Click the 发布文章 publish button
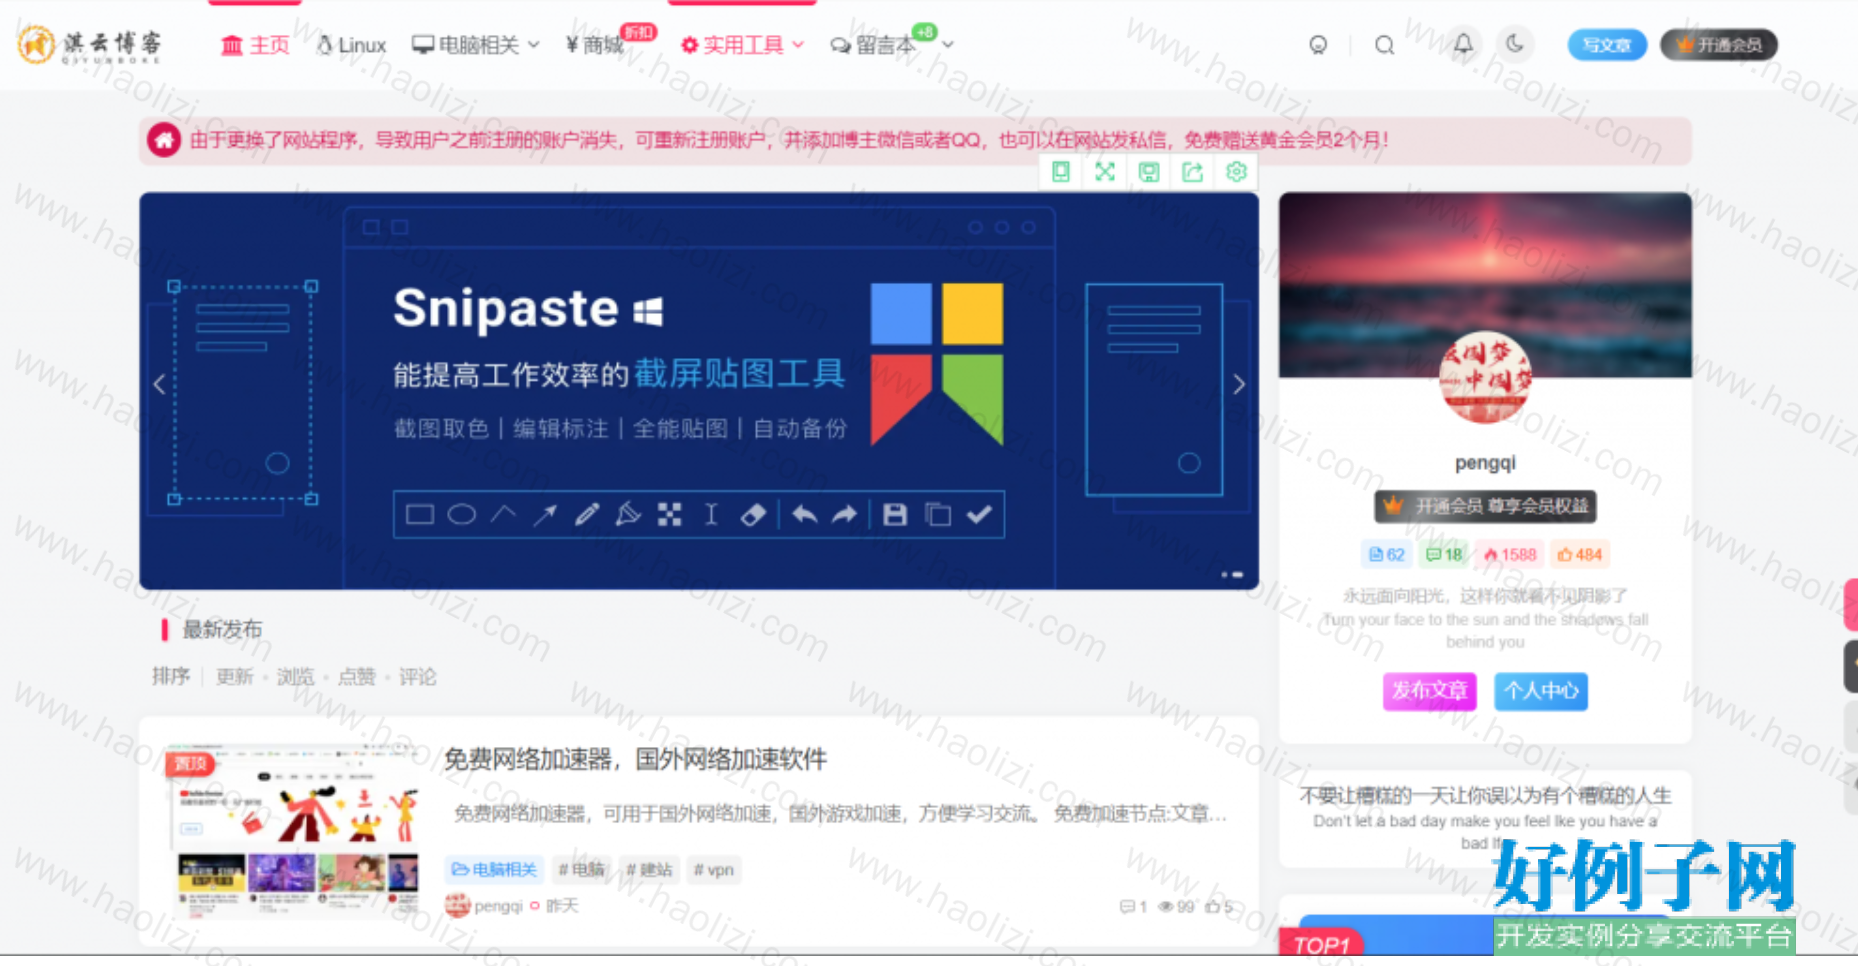The image size is (1858, 966). tap(1430, 691)
